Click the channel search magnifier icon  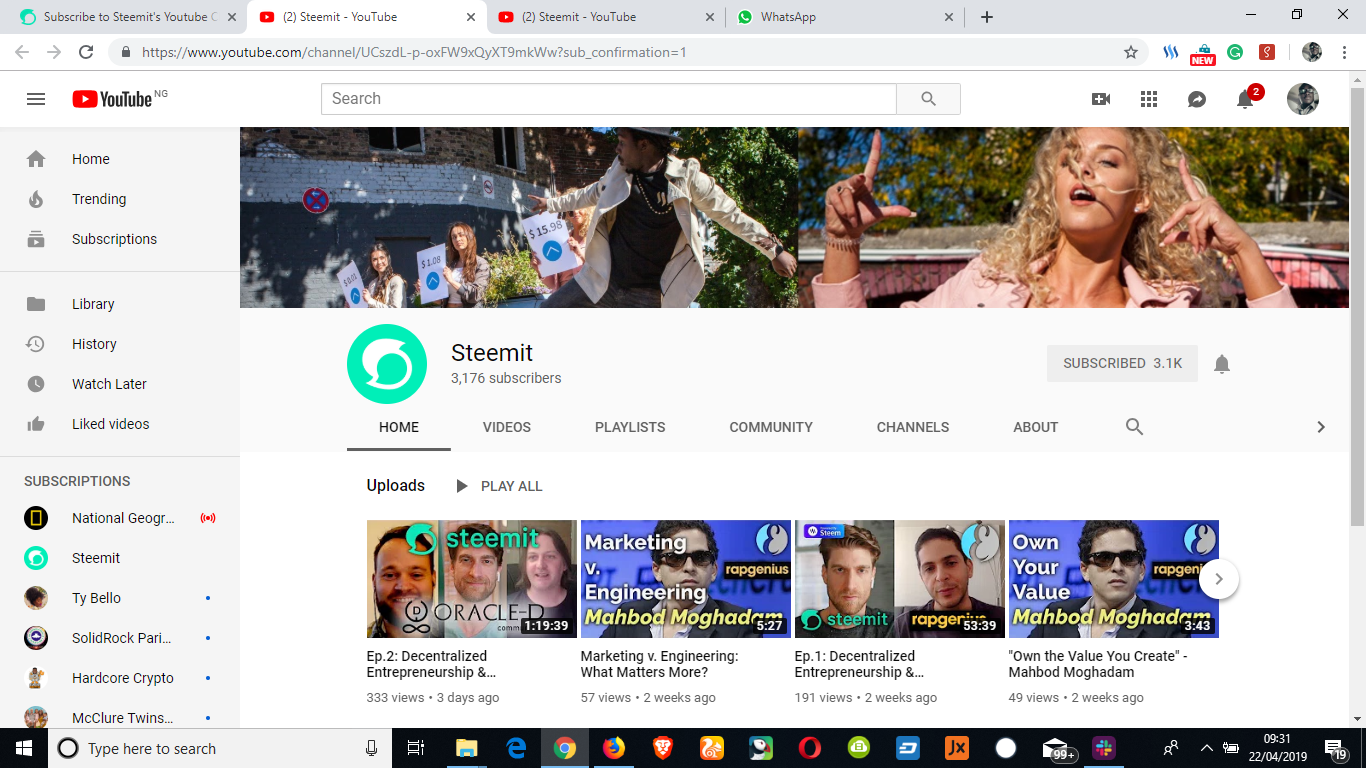[1134, 427]
